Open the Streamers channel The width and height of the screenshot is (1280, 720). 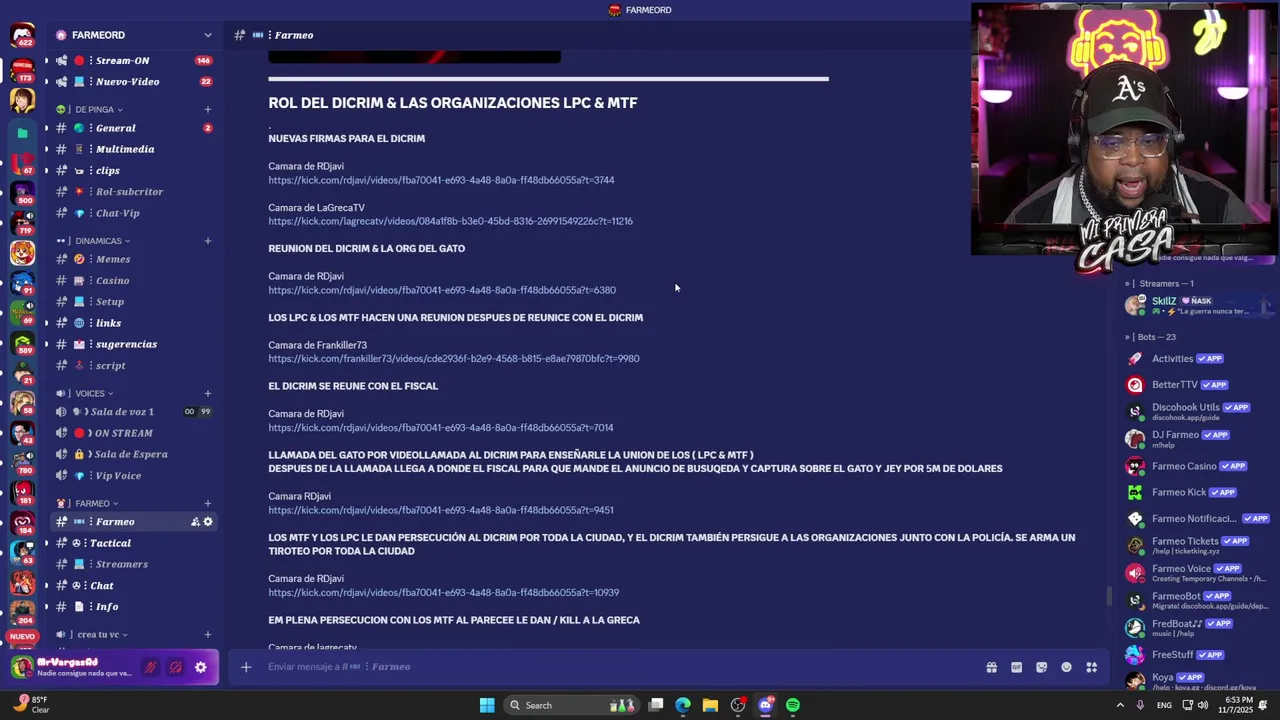tap(133, 564)
